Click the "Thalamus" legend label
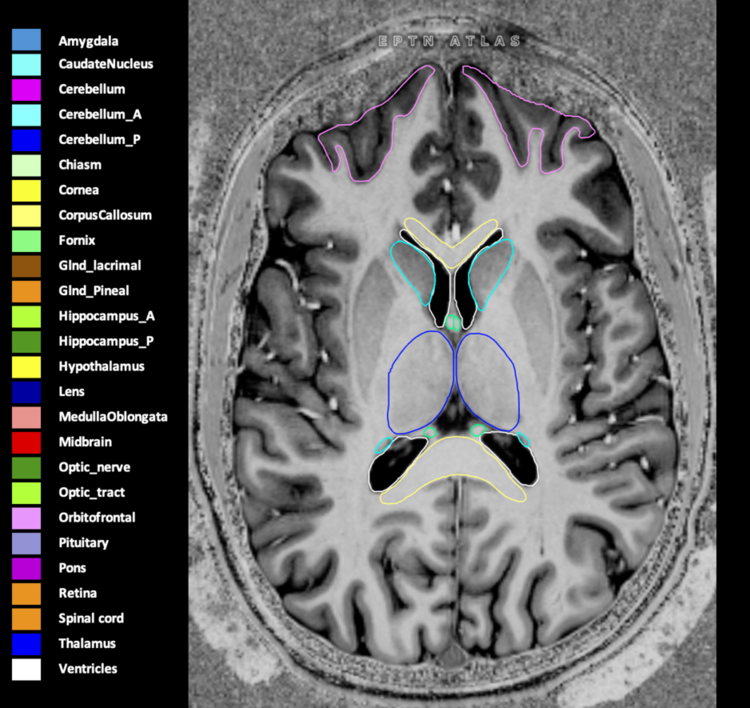The image size is (750, 708). pos(87,644)
